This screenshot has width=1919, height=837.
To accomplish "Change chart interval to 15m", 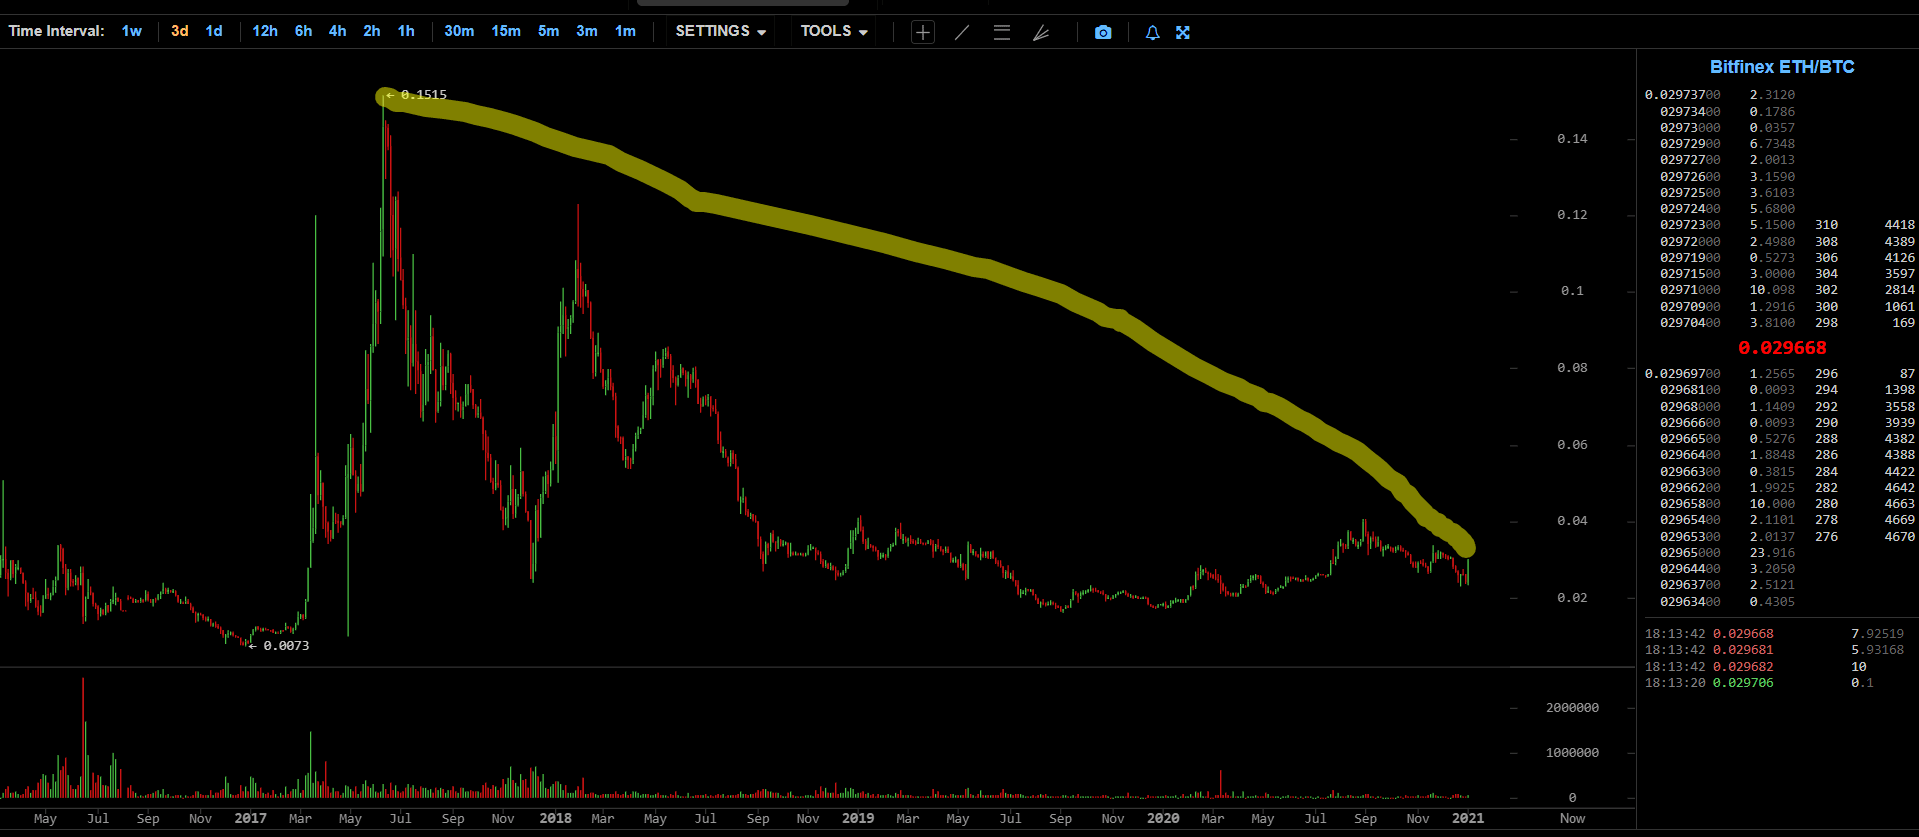I will coord(506,31).
